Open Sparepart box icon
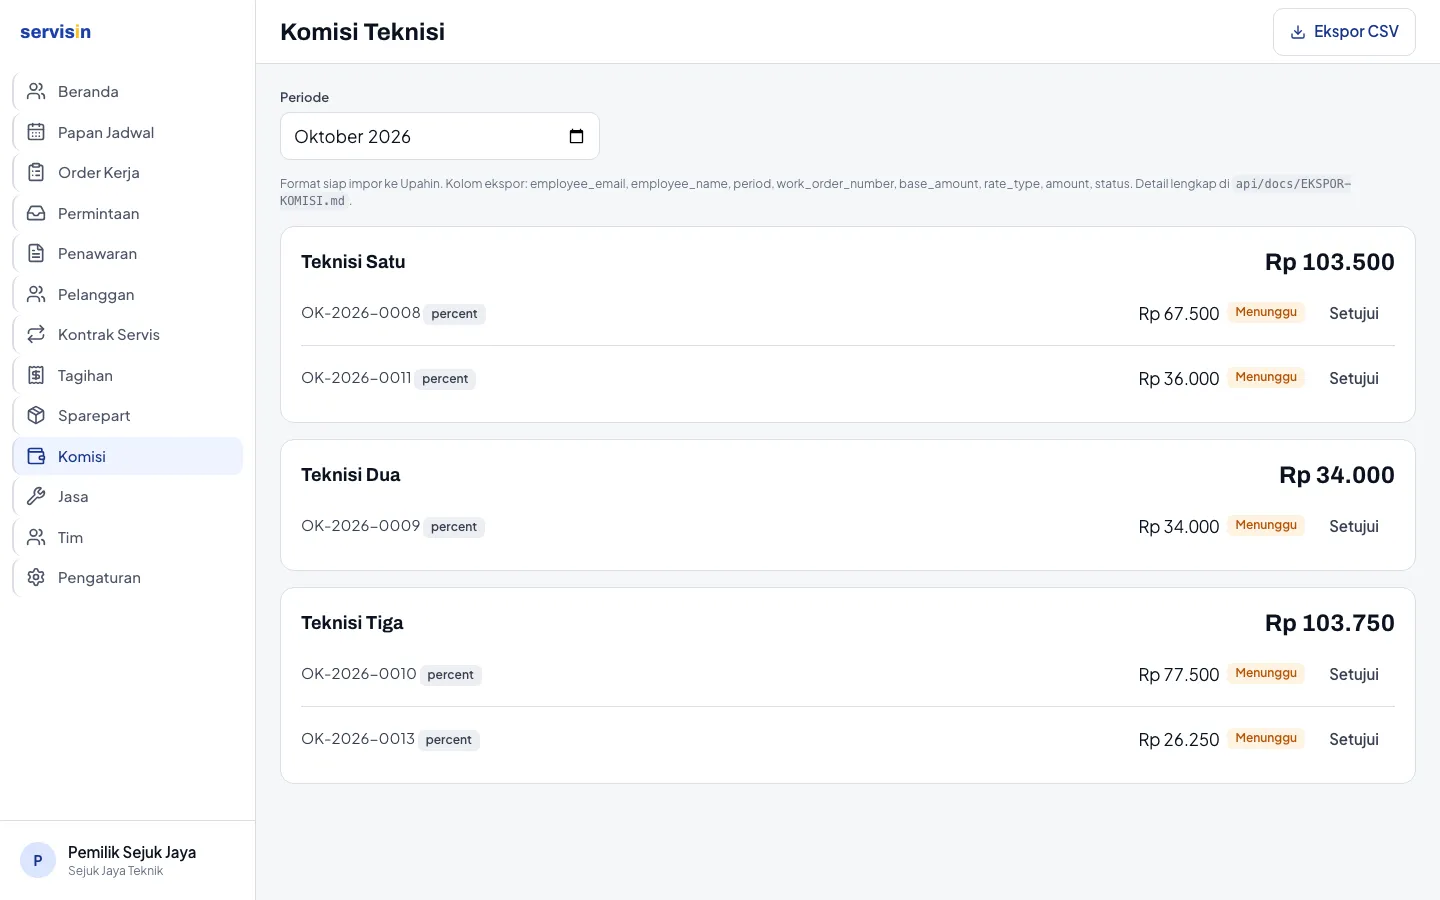Screen dimensions: 1440x900 click(x=36, y=415)
